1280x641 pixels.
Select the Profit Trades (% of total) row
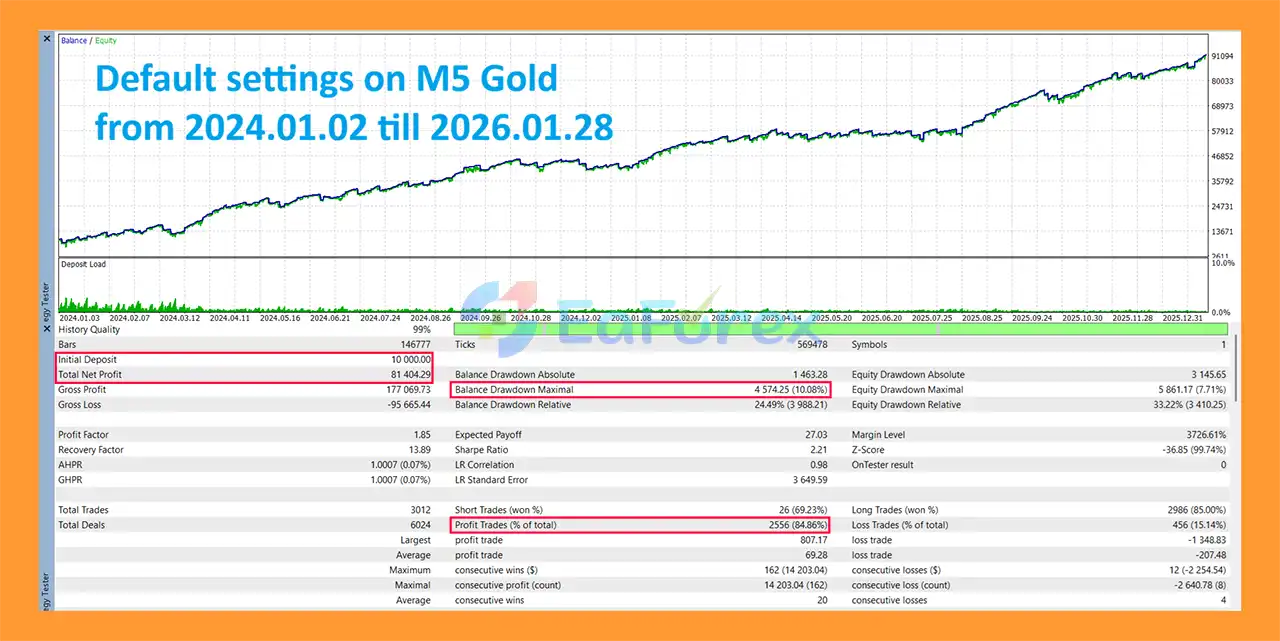click(640, 525)
